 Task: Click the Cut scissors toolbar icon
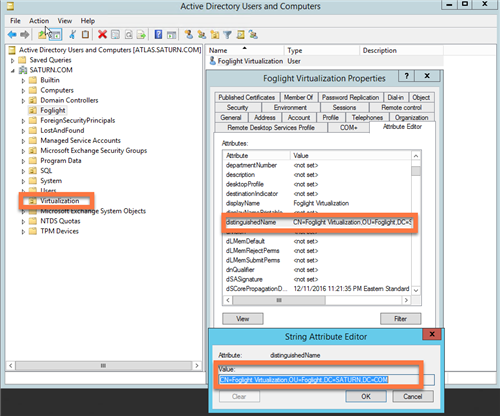[72, 34]
